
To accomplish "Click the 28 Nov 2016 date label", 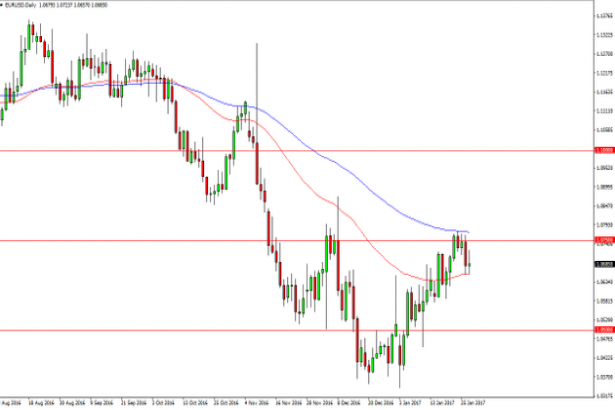I will coord(319,403).
